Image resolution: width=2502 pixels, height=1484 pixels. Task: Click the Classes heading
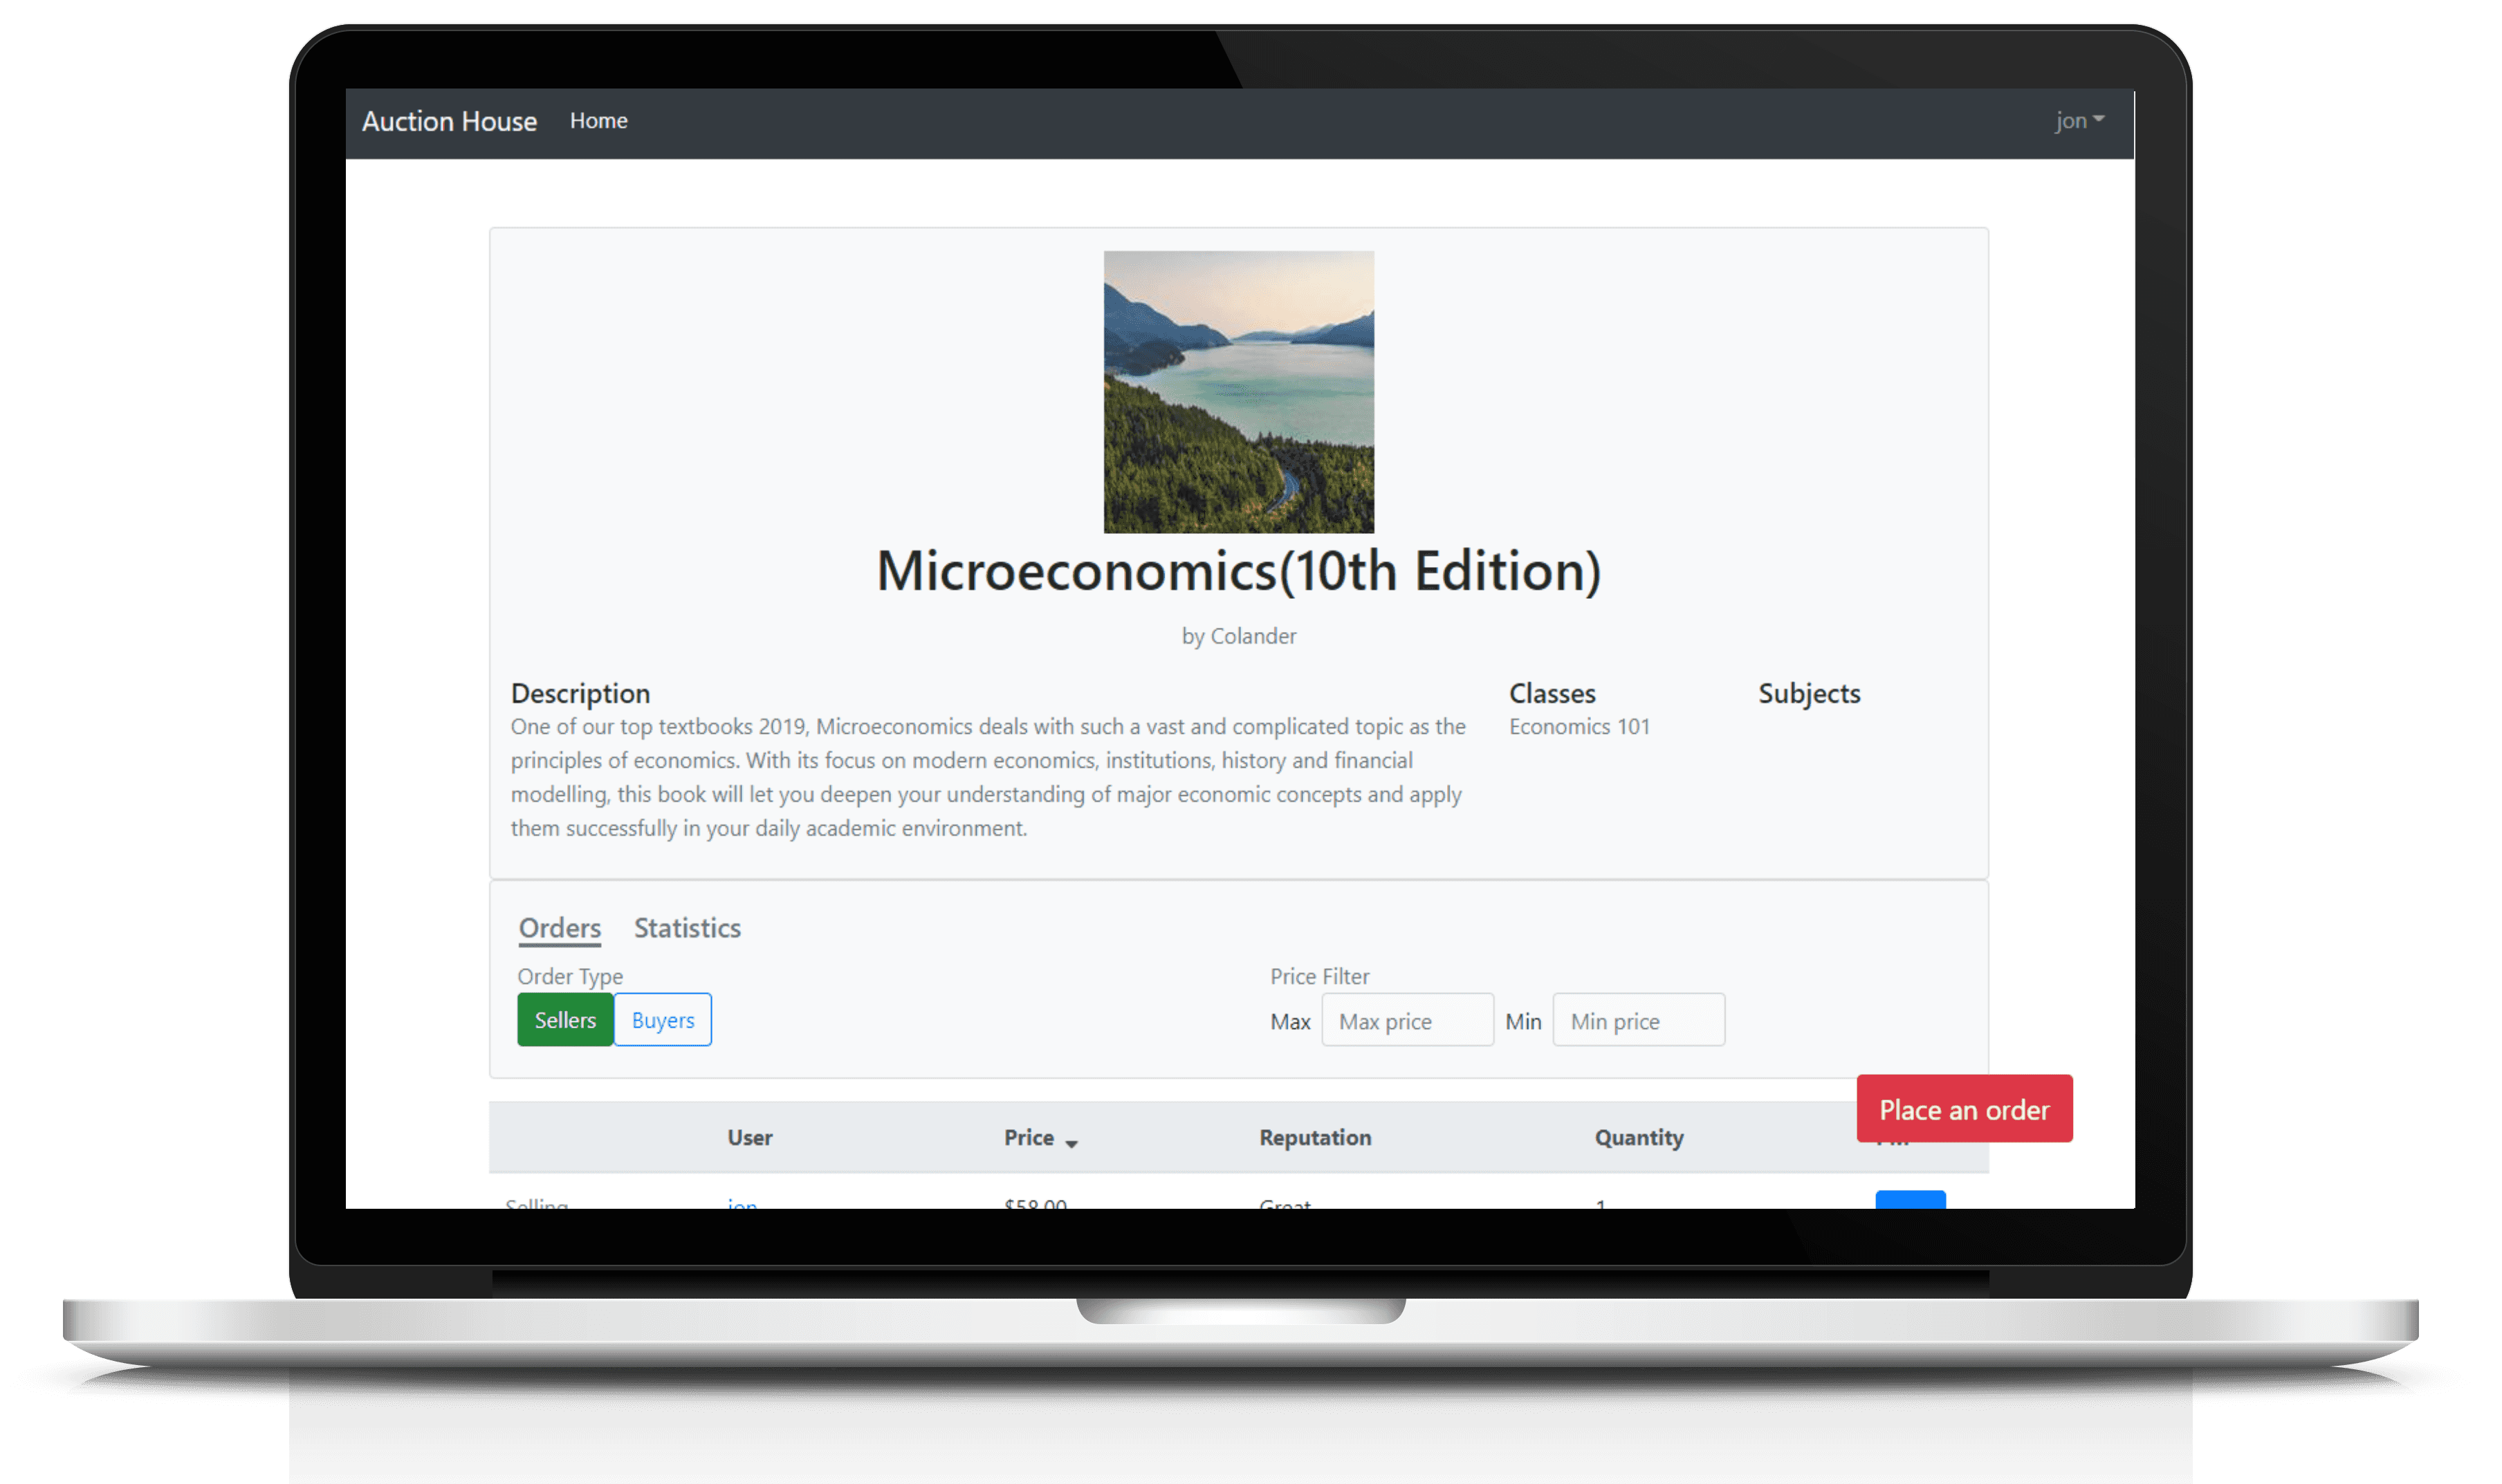click(x=1552, y=693)
